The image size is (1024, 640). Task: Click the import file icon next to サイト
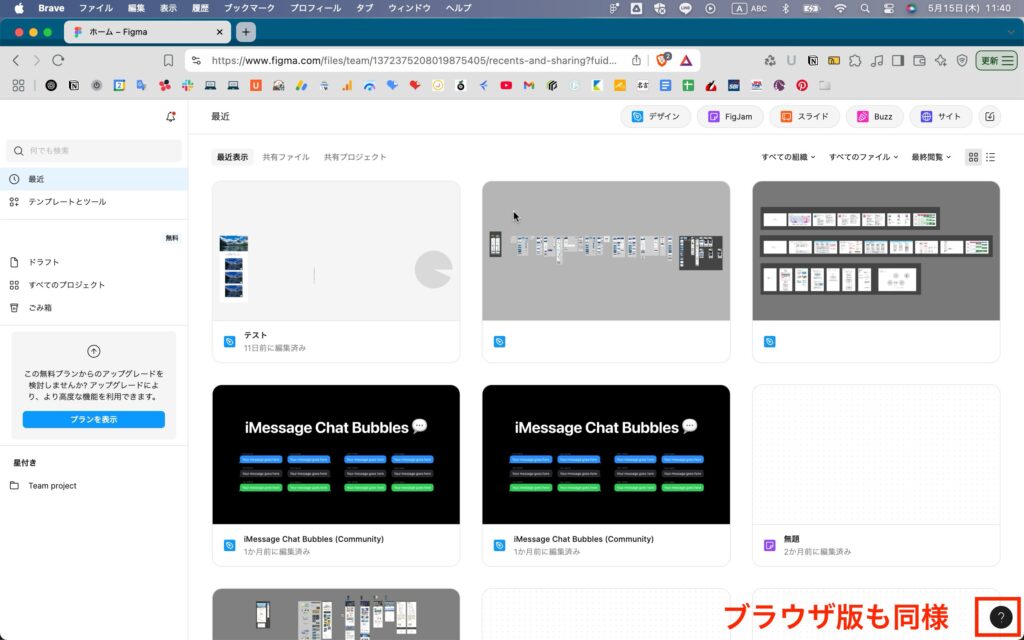(x=989, y=116)
